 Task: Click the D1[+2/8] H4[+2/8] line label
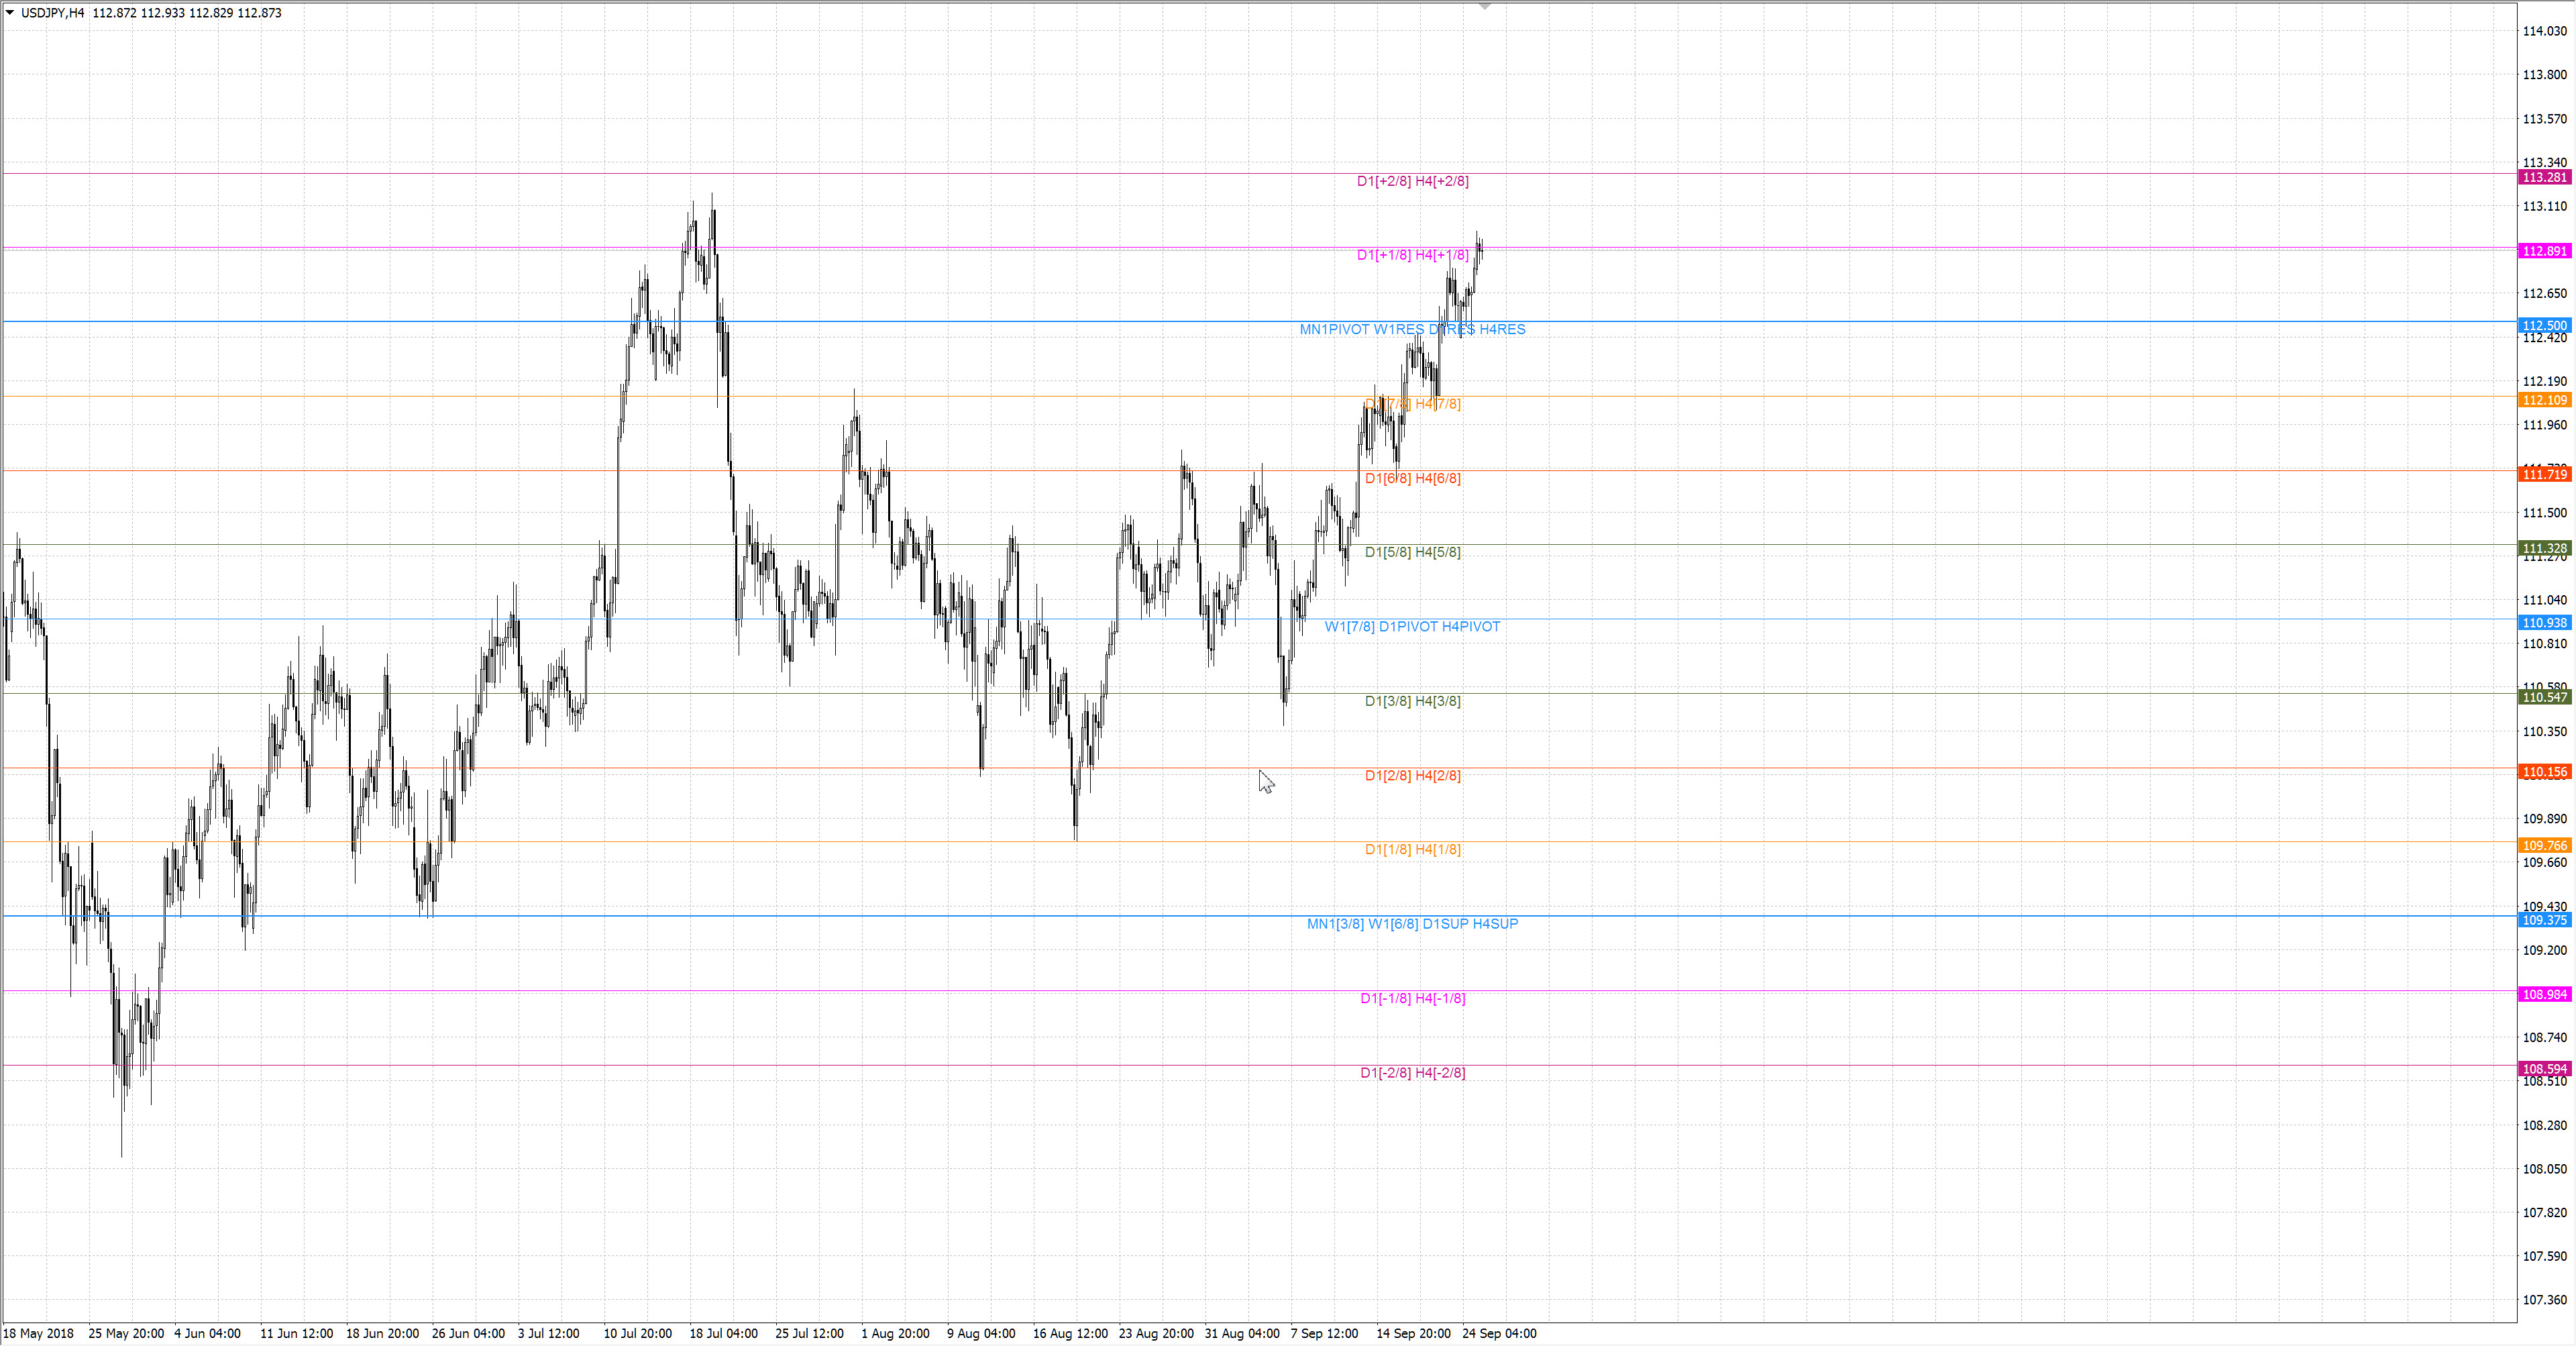pos(1412,181)
